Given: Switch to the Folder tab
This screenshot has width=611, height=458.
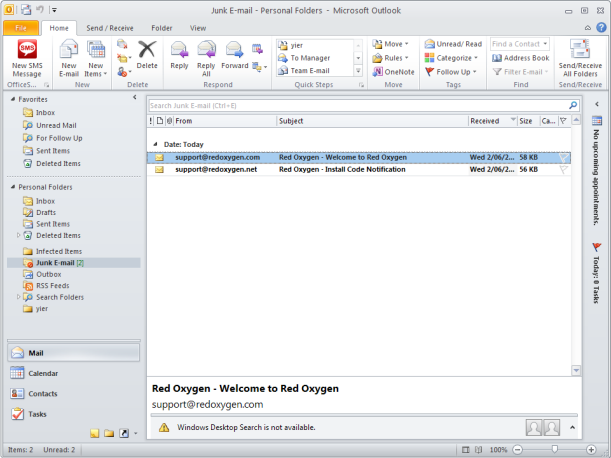Looking at the screenshot, I should (162, 28).
